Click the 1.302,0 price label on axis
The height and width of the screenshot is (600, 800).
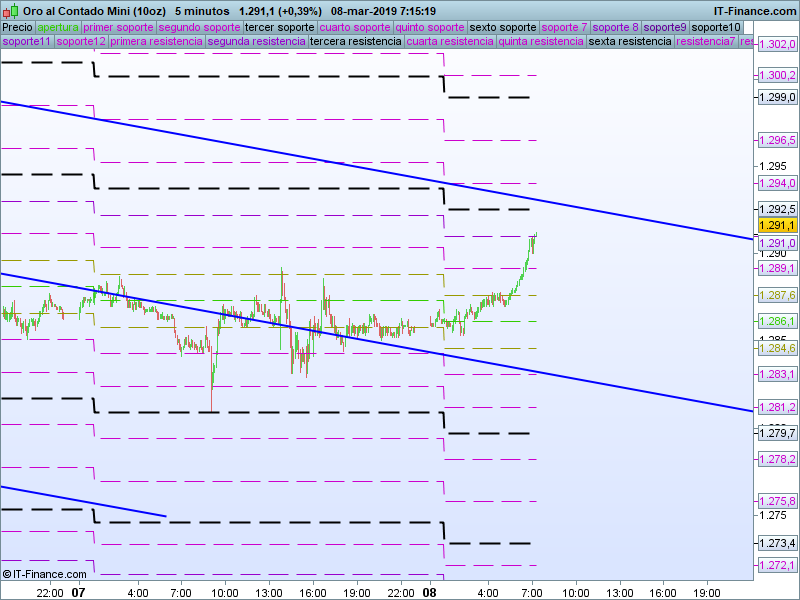click(776, 45)
